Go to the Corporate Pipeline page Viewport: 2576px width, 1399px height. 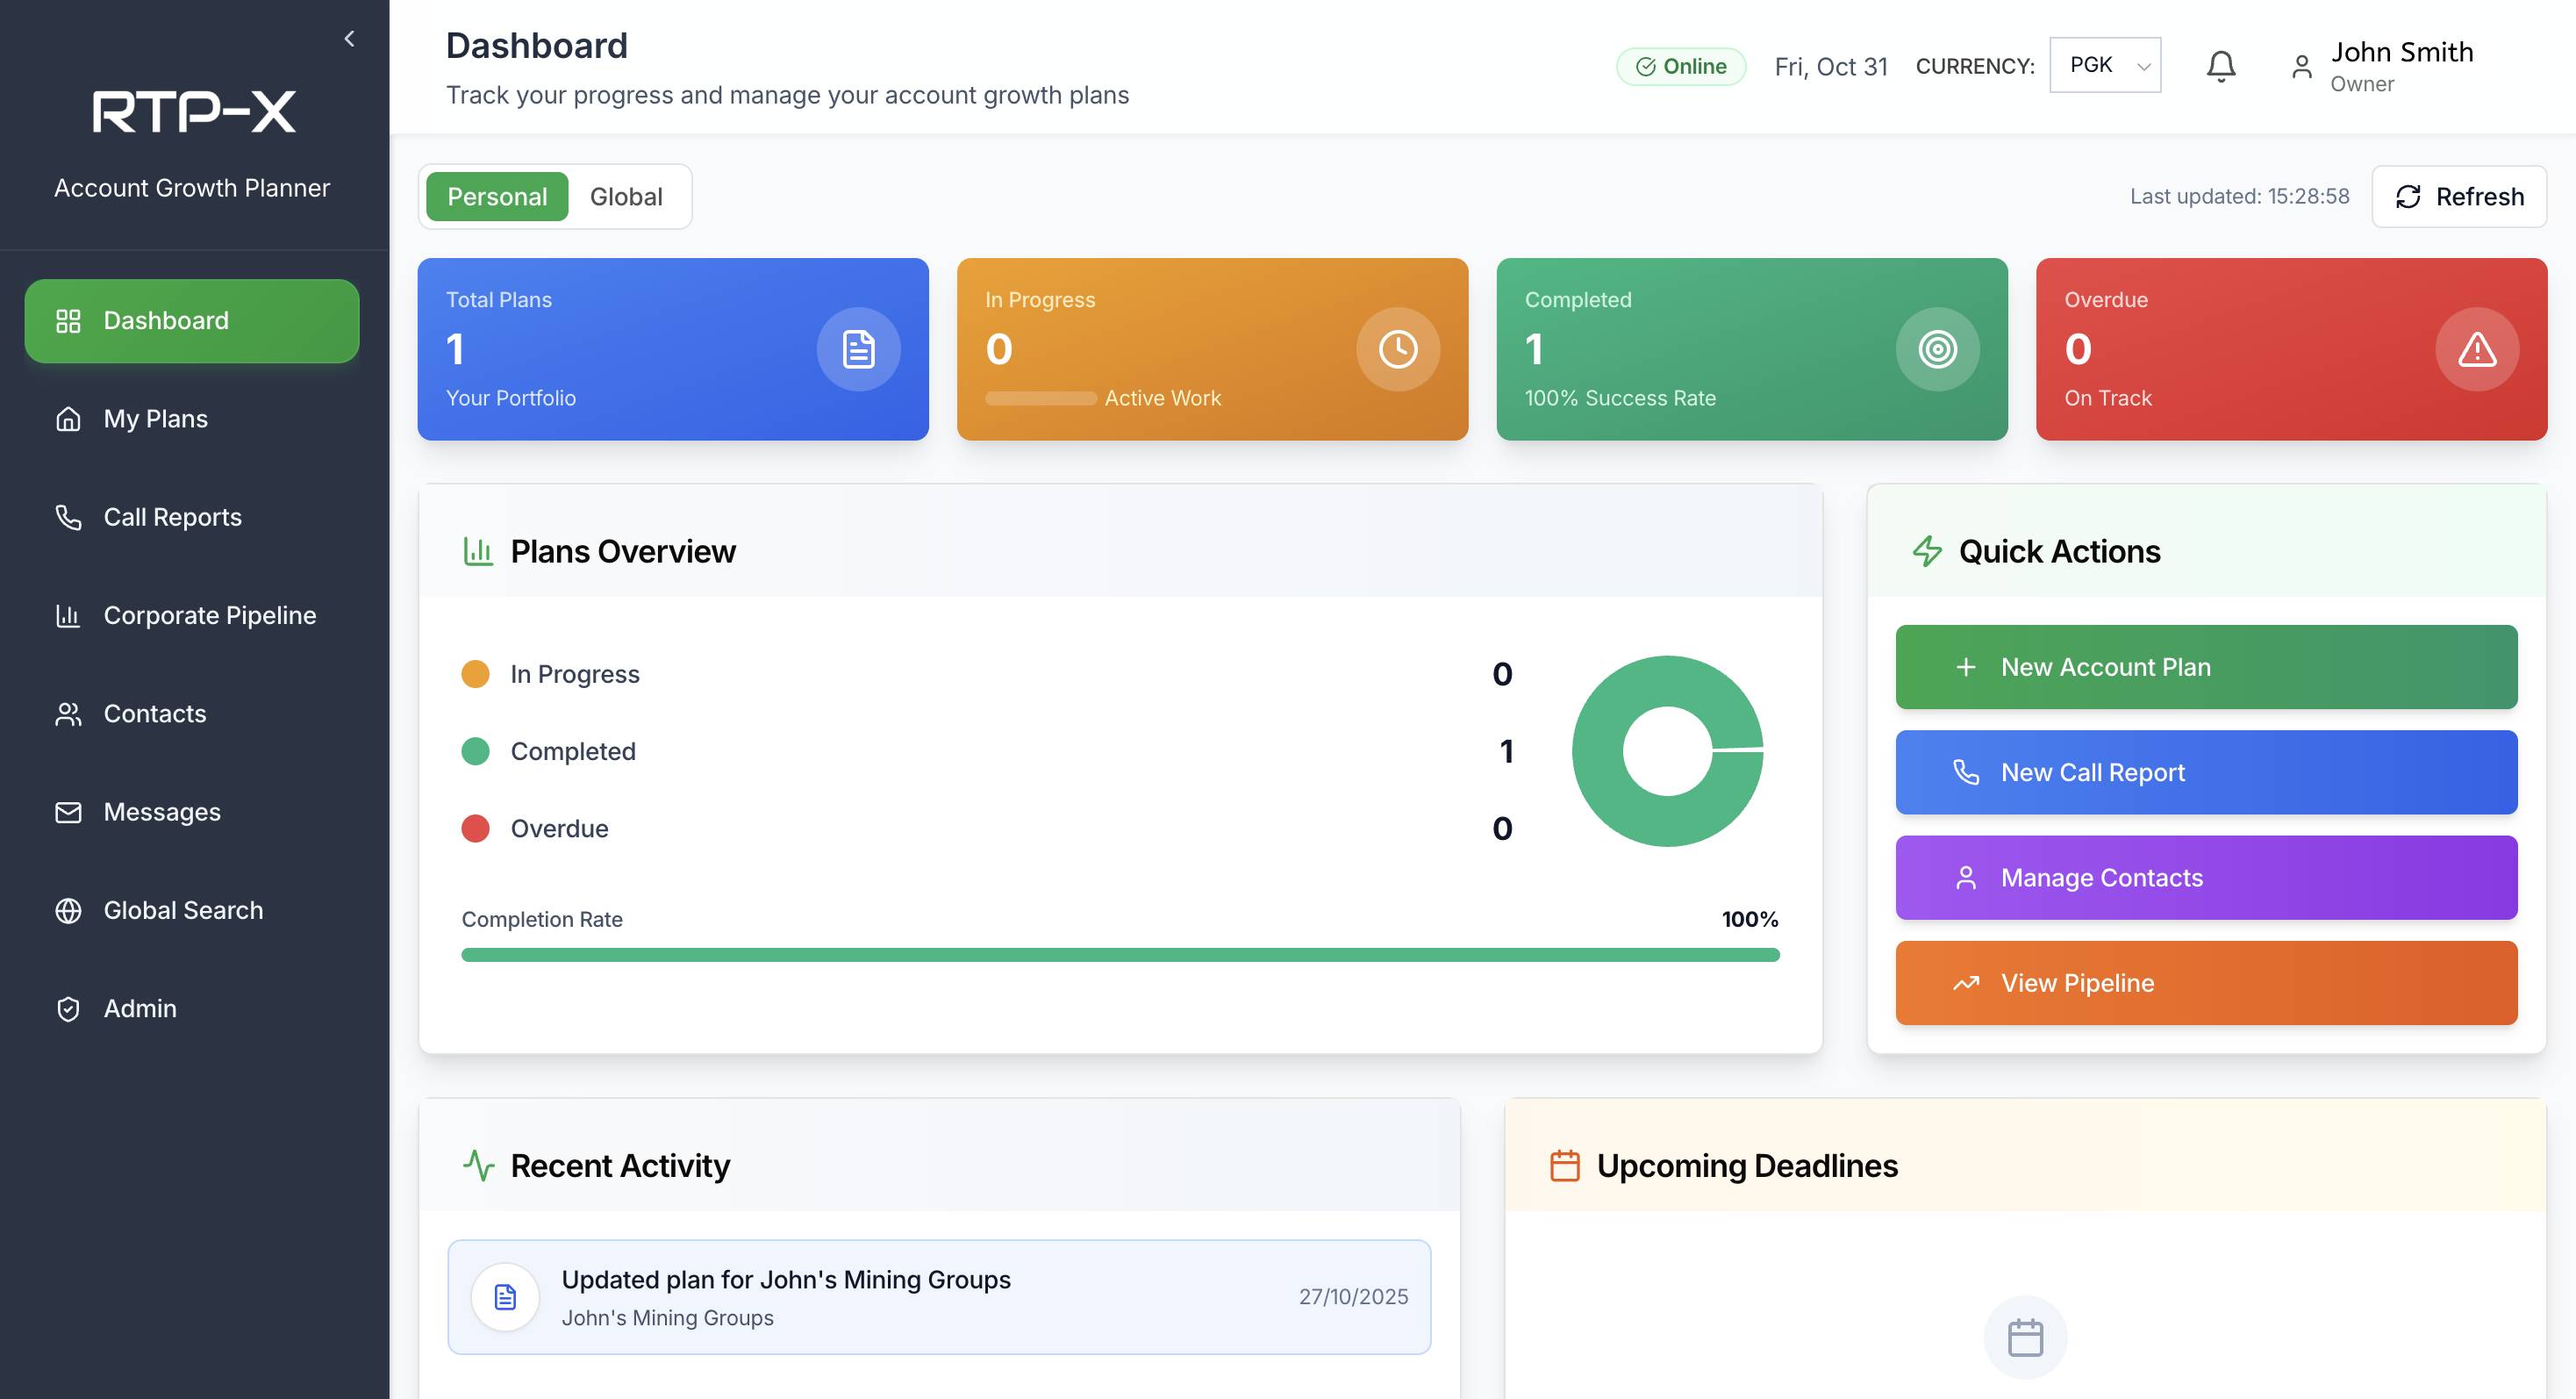[209, 615]
